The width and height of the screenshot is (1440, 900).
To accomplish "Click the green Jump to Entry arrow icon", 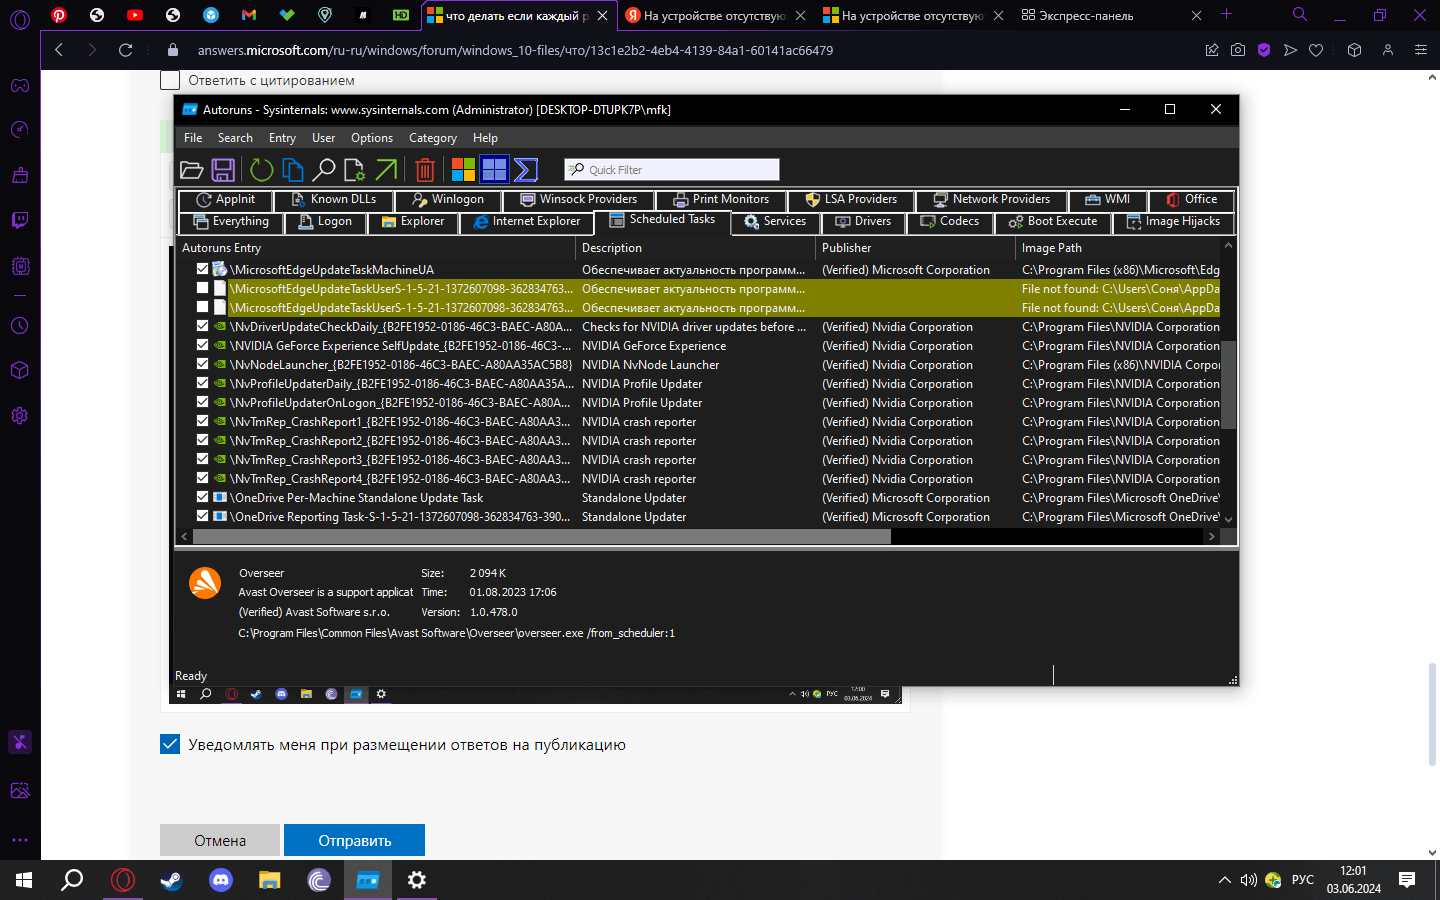I will 386,170.
